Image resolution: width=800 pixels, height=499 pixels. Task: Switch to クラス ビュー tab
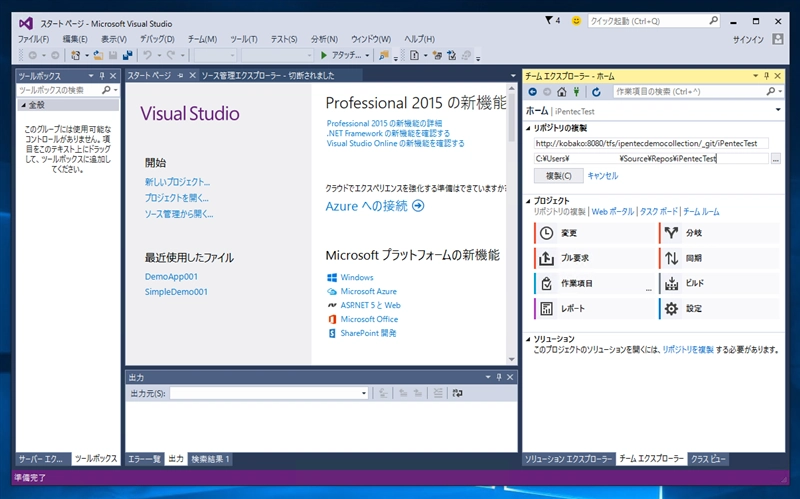click(x=708, y=459)
